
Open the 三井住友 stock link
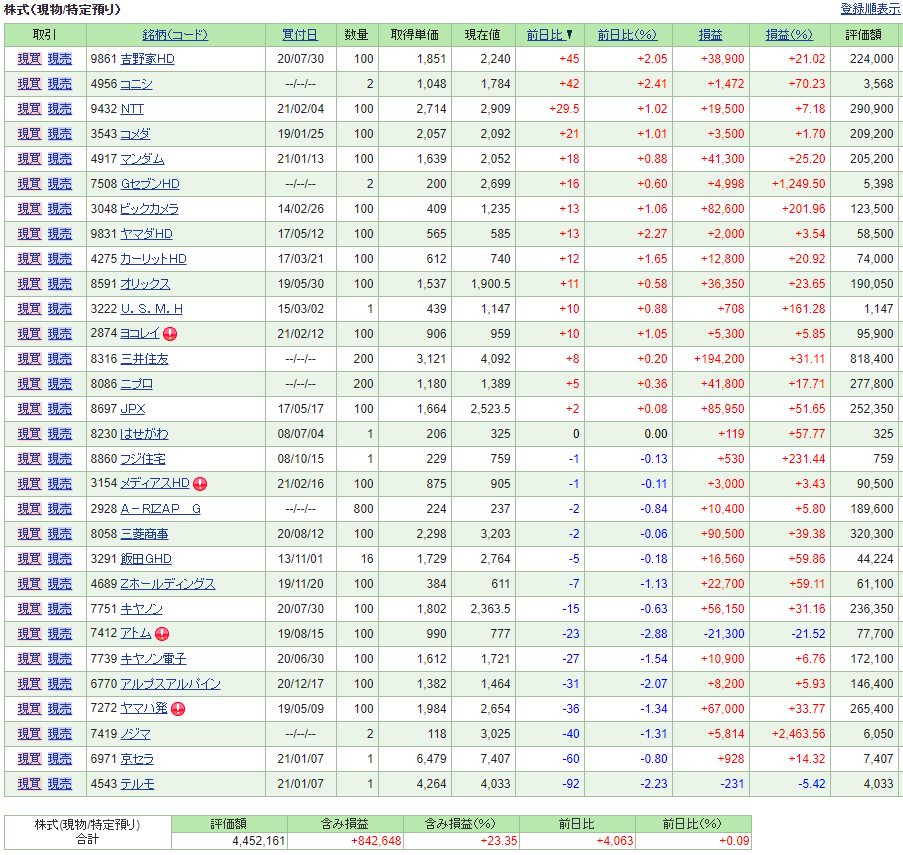pyautogui.click(x=145, y=359)
